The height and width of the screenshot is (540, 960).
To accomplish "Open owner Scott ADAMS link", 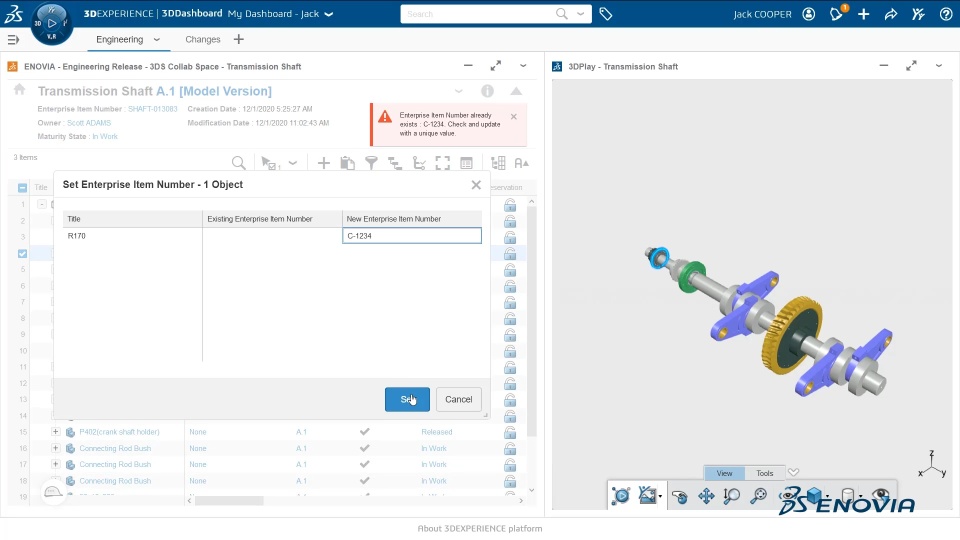I will click(89, 123).
